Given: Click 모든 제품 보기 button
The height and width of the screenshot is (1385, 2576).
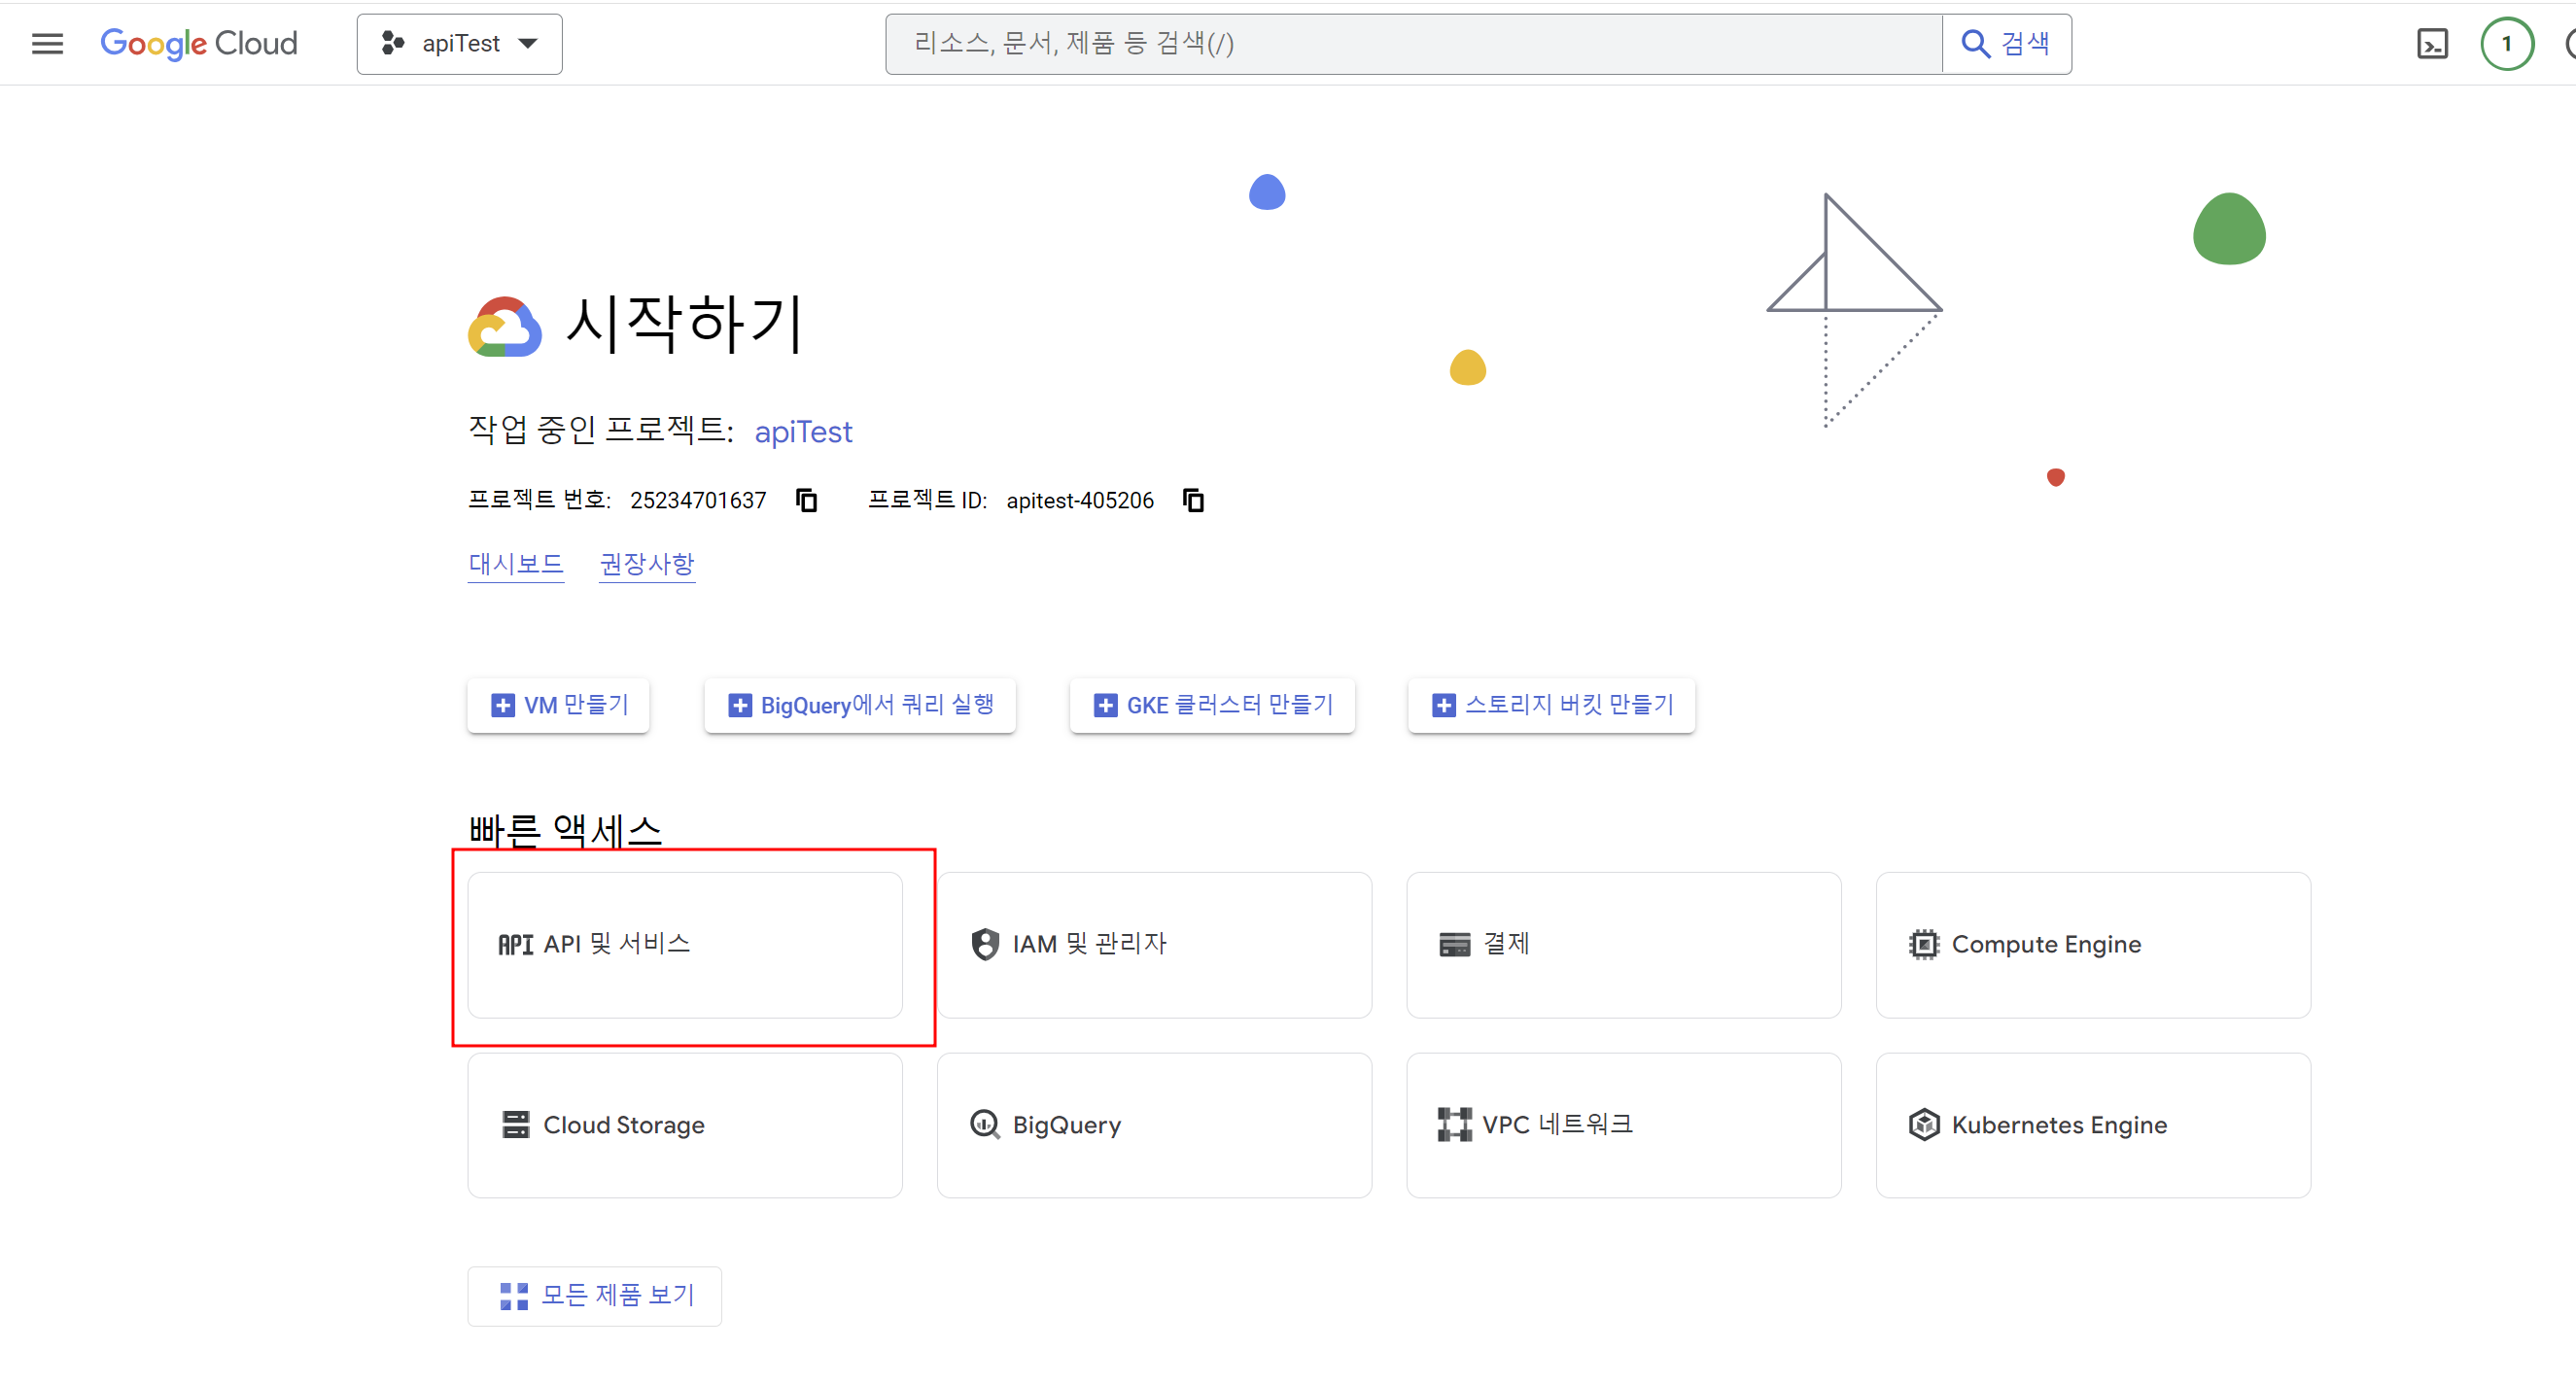Looking at the screenshot, I should (595, 1296).
